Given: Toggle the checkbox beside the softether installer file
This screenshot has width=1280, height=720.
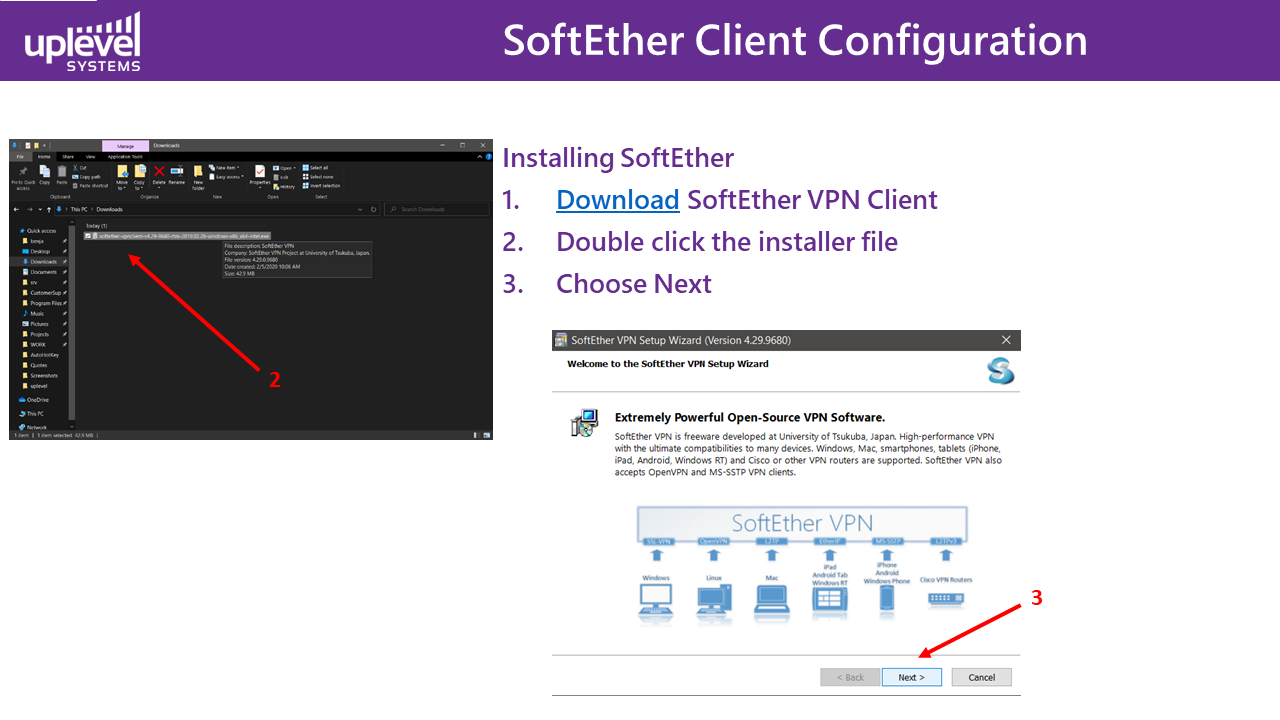Looking at the screenshot, I should [x=88, y=236].
